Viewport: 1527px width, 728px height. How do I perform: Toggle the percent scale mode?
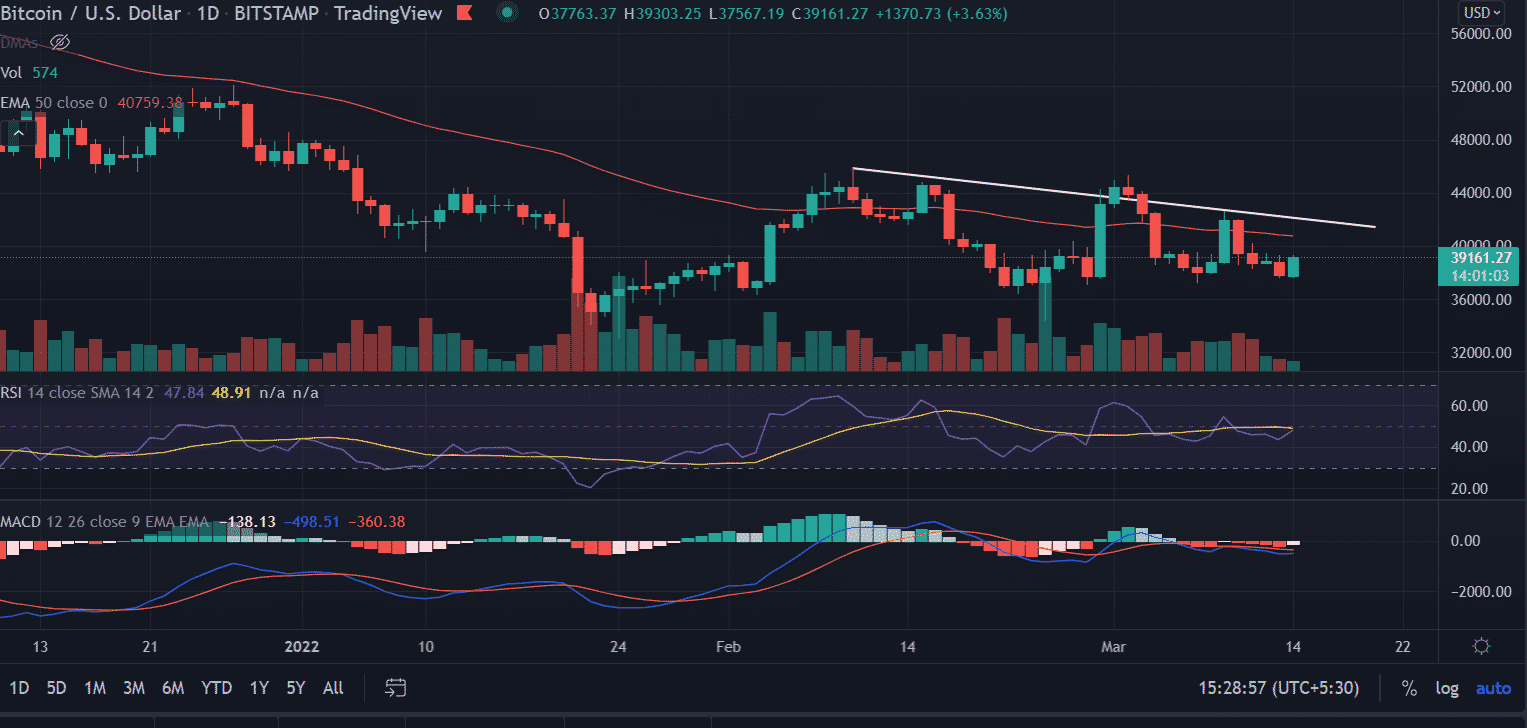click(1409, 688)
